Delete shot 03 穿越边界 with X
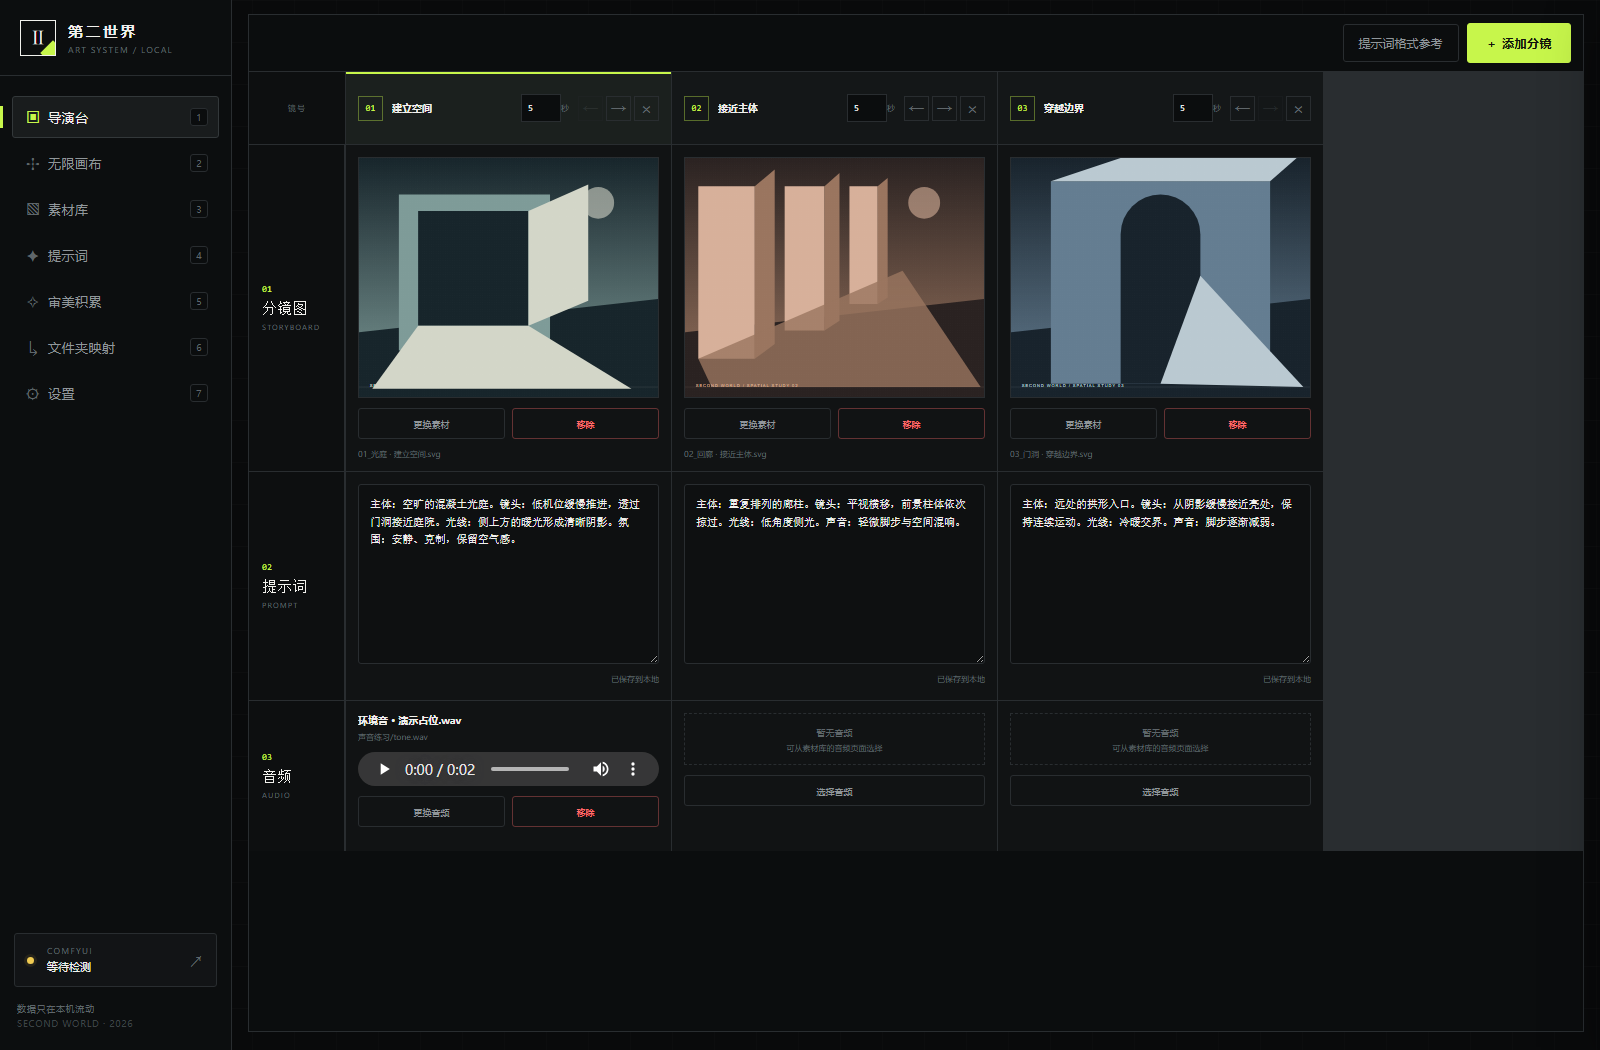 1298,109
